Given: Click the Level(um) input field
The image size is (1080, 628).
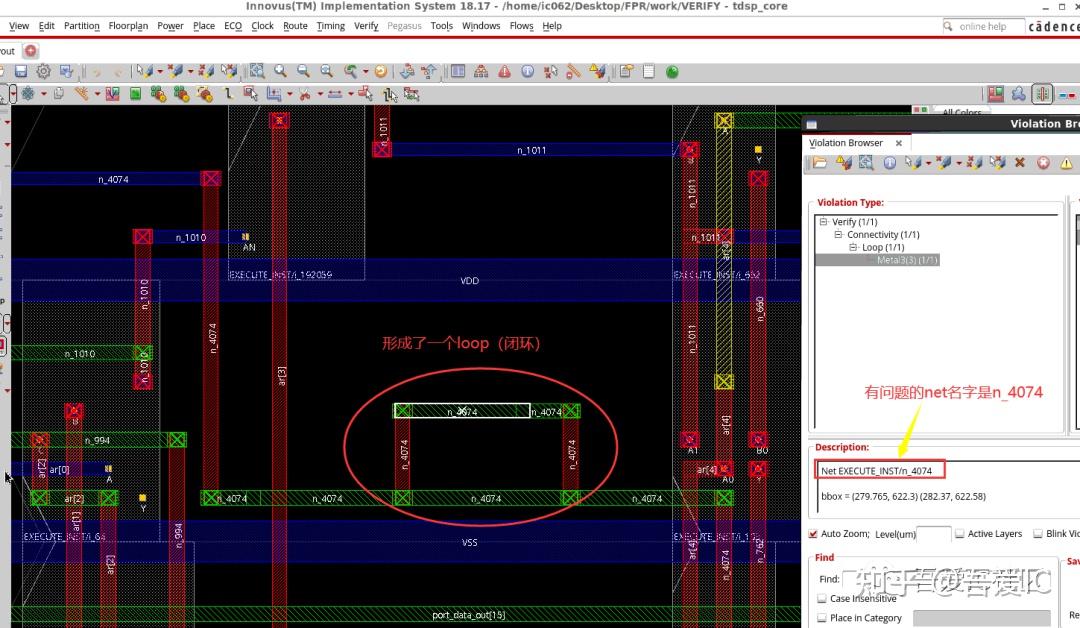Looking at the screenshot, I should [933, 534].
